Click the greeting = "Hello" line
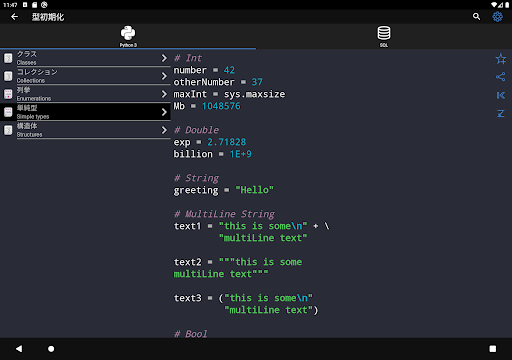Image resolution: width=512 pixels, height=360 pixels. pos(223,190)
